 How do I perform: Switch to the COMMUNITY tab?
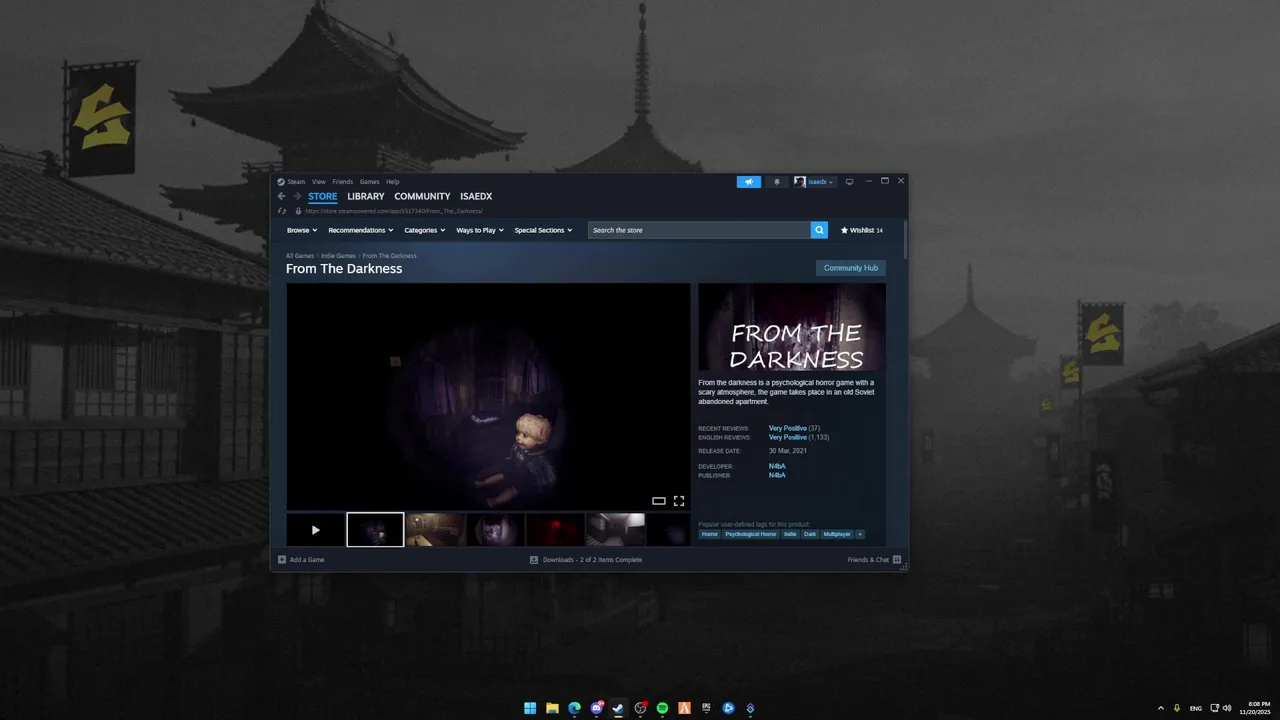(x=422, y=197)
